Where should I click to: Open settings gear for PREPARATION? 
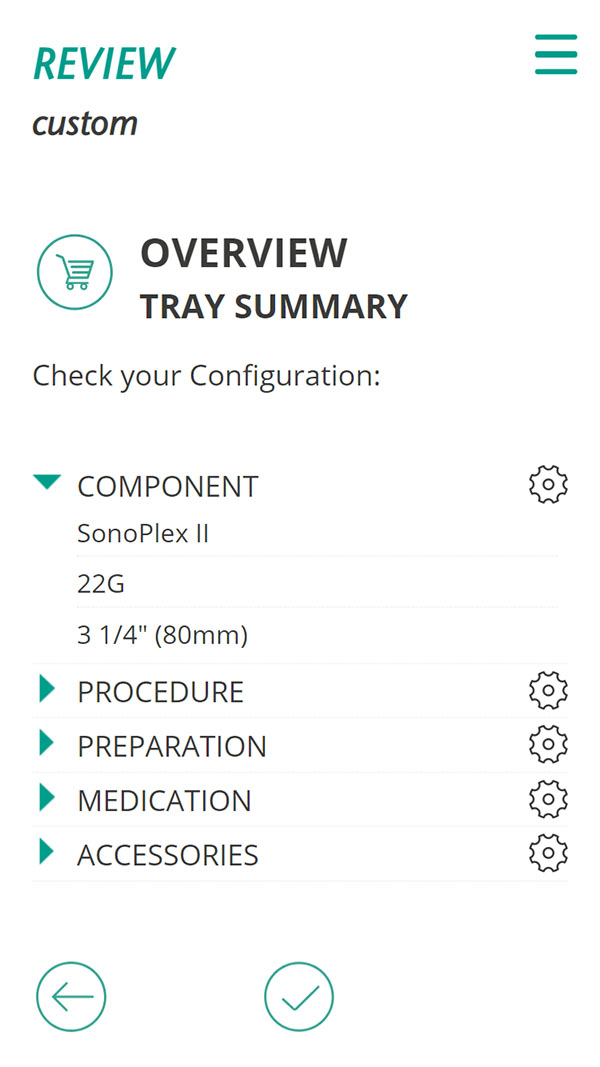click(548, 745)
